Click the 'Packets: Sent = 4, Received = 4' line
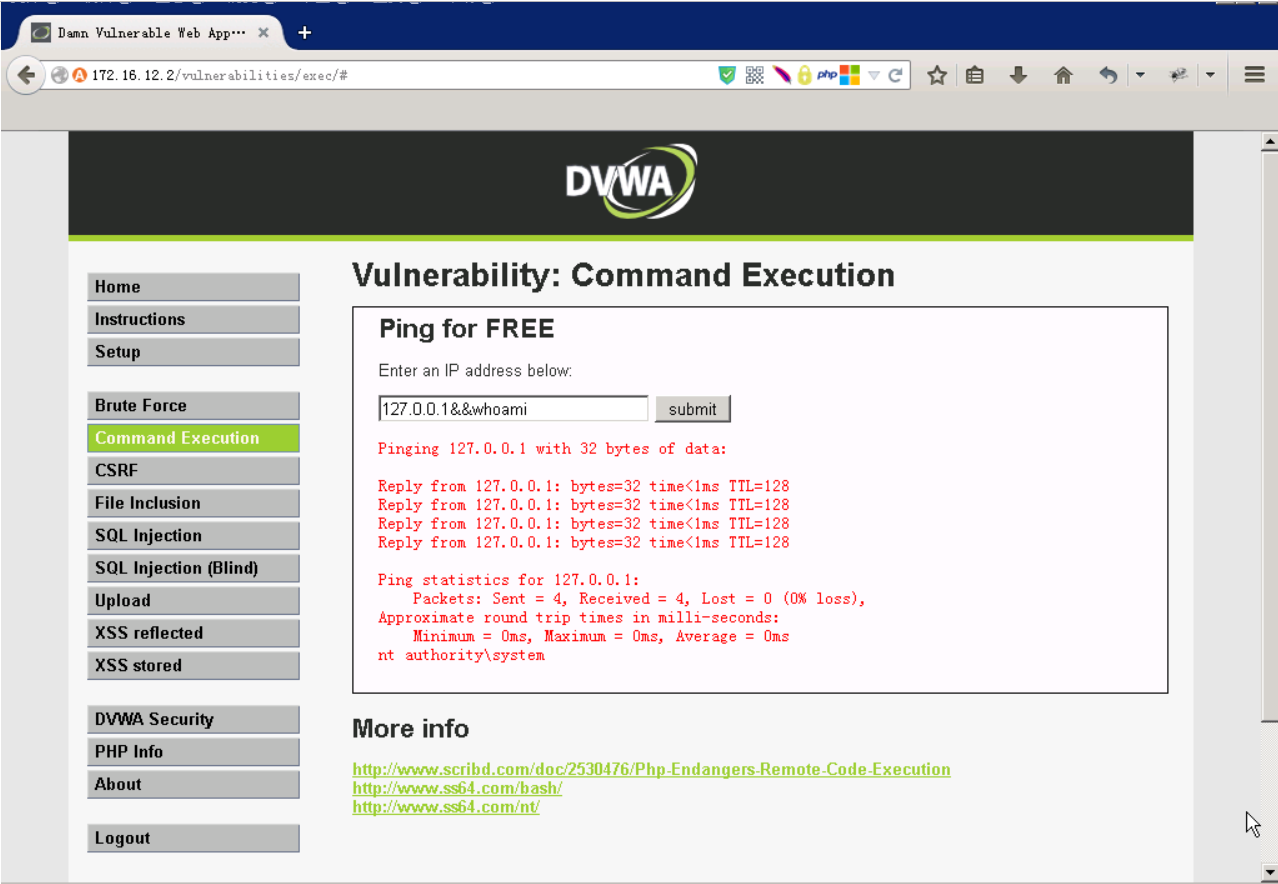Viewport: 1278px width, 884px height. [639, 599]
